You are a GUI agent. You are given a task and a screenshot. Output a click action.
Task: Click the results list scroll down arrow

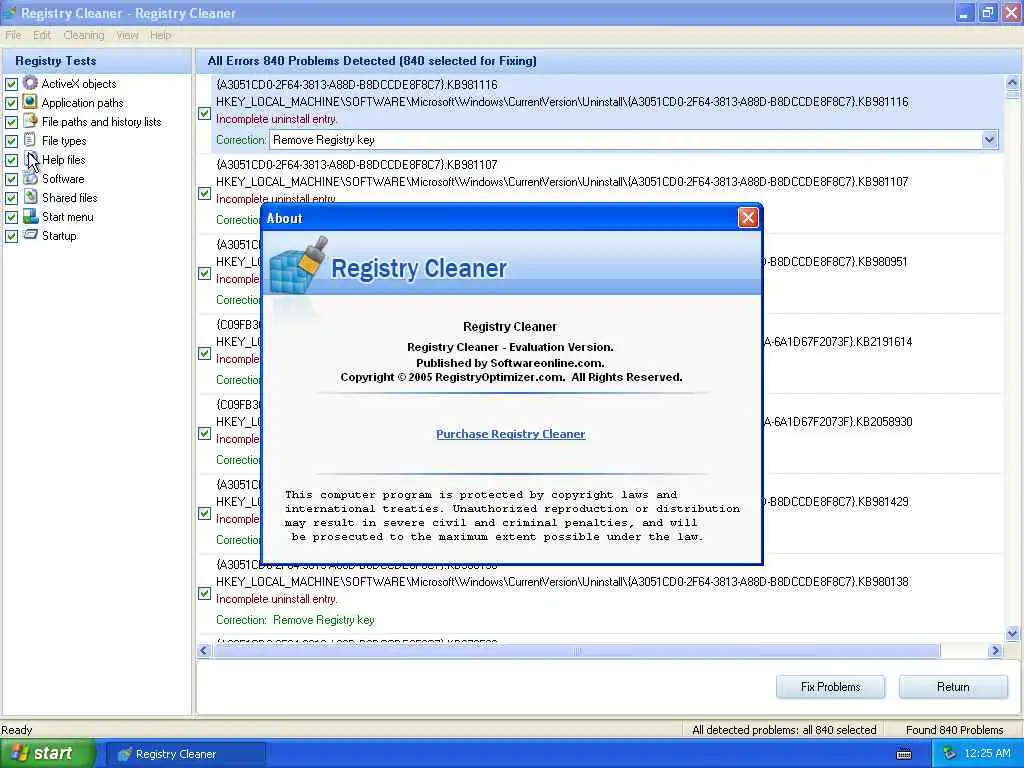tap(1012, 633)
